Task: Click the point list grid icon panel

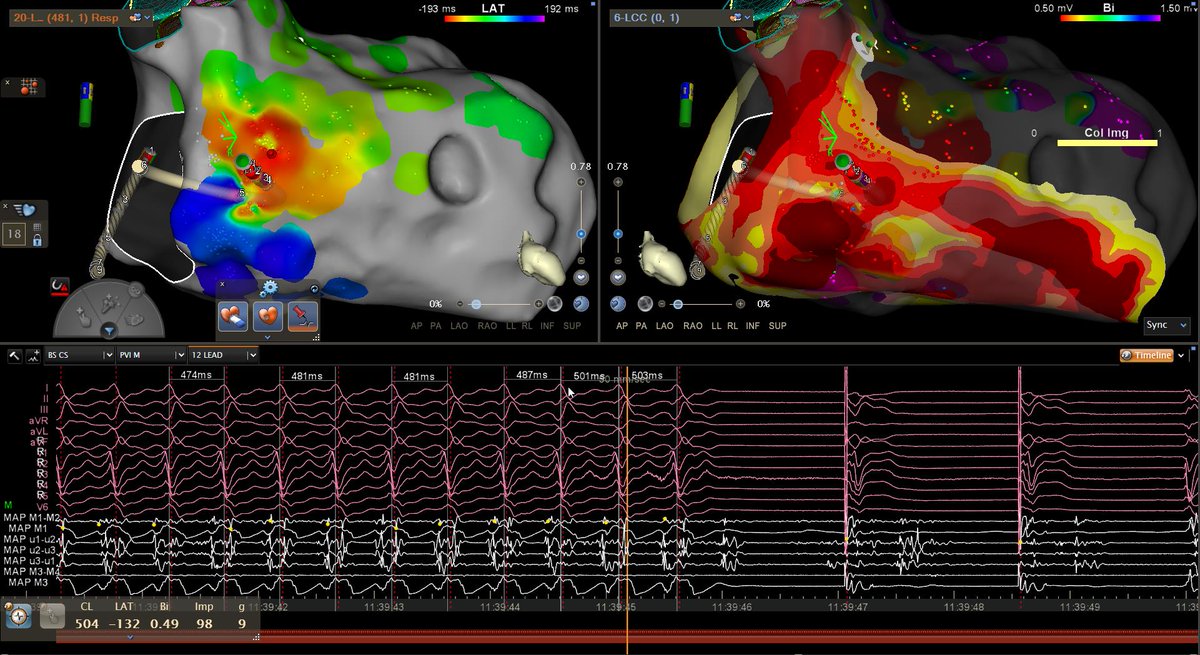Action: click(x=28, y=87)
